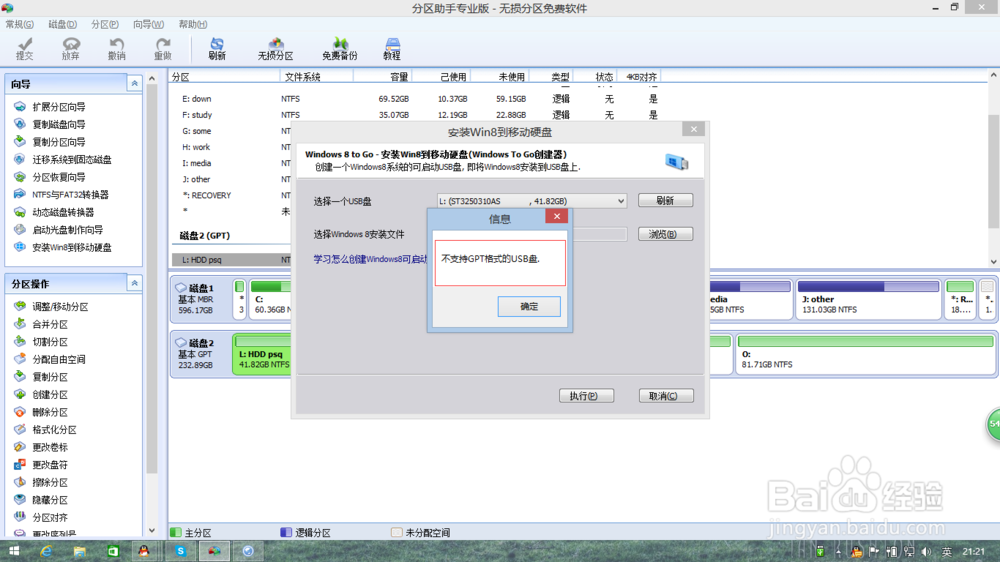
Task: Click the volume icon in system tray
Action: pyautogui.click(x=926, y=551)
